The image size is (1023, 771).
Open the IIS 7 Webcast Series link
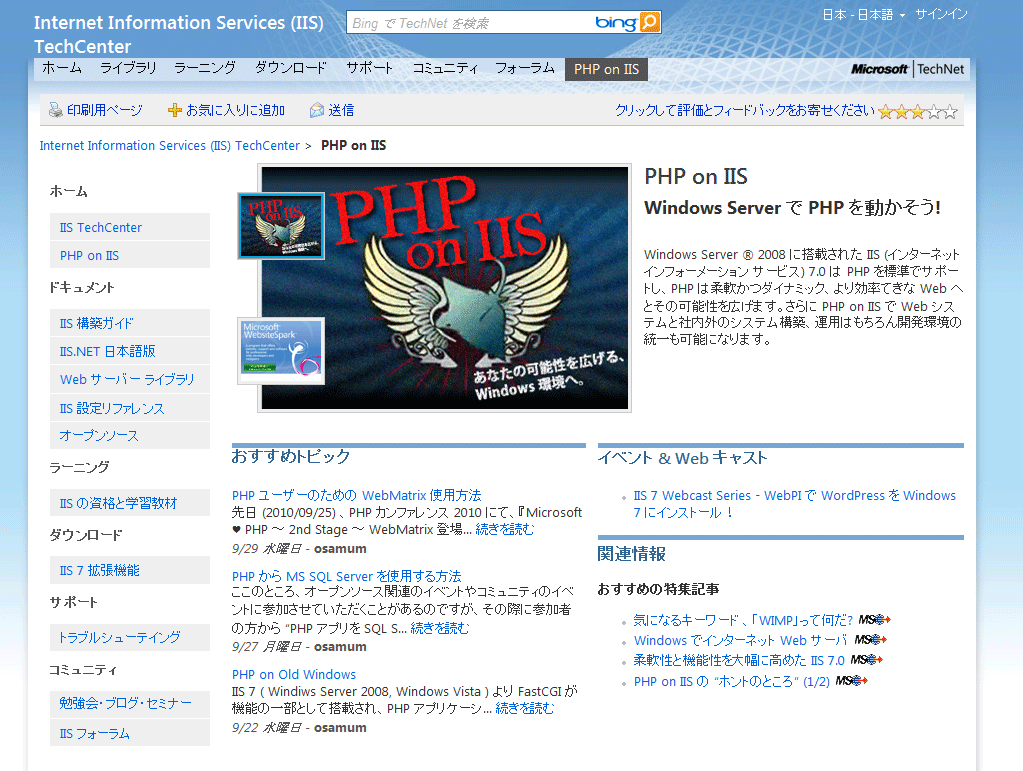[x=795, y=504]
